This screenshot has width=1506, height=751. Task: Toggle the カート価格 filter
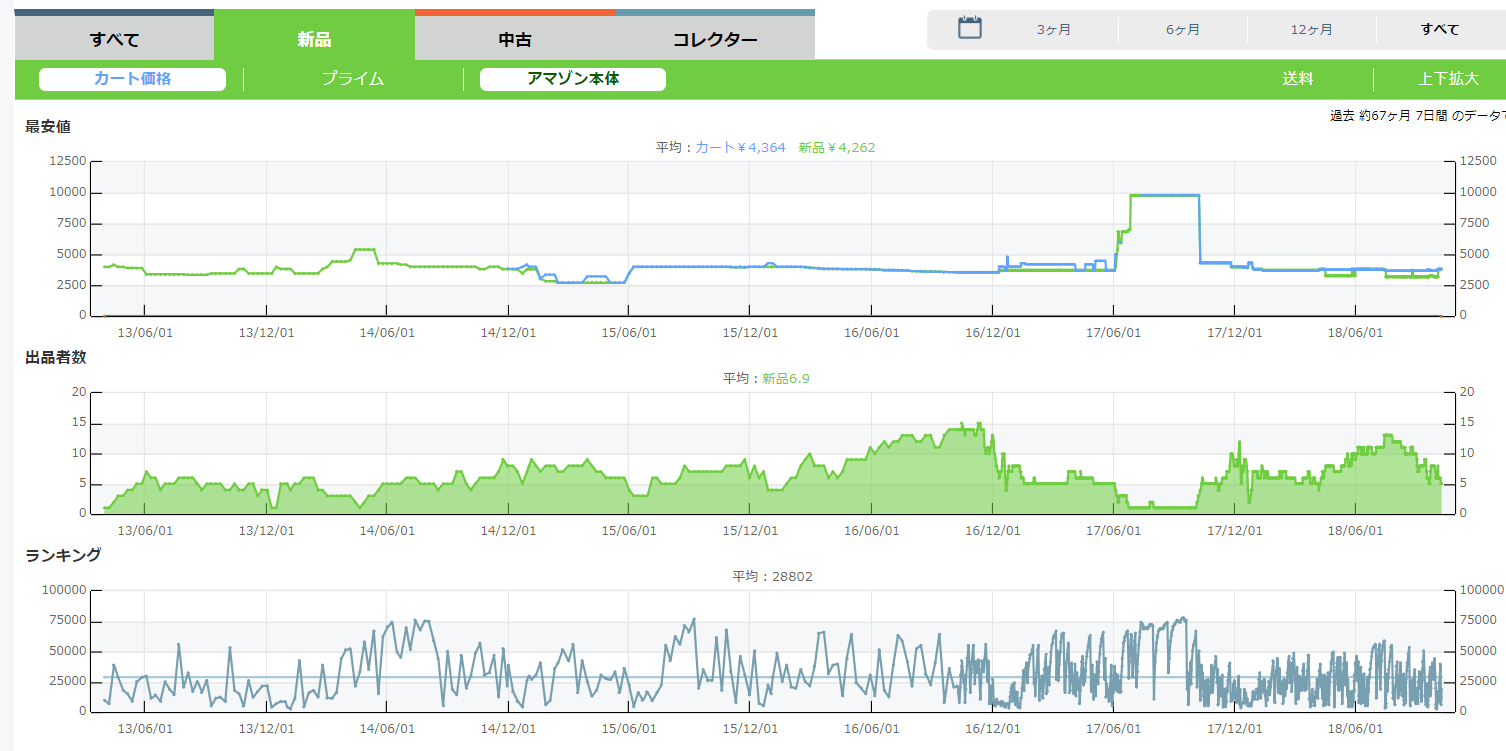pos(132,79)
